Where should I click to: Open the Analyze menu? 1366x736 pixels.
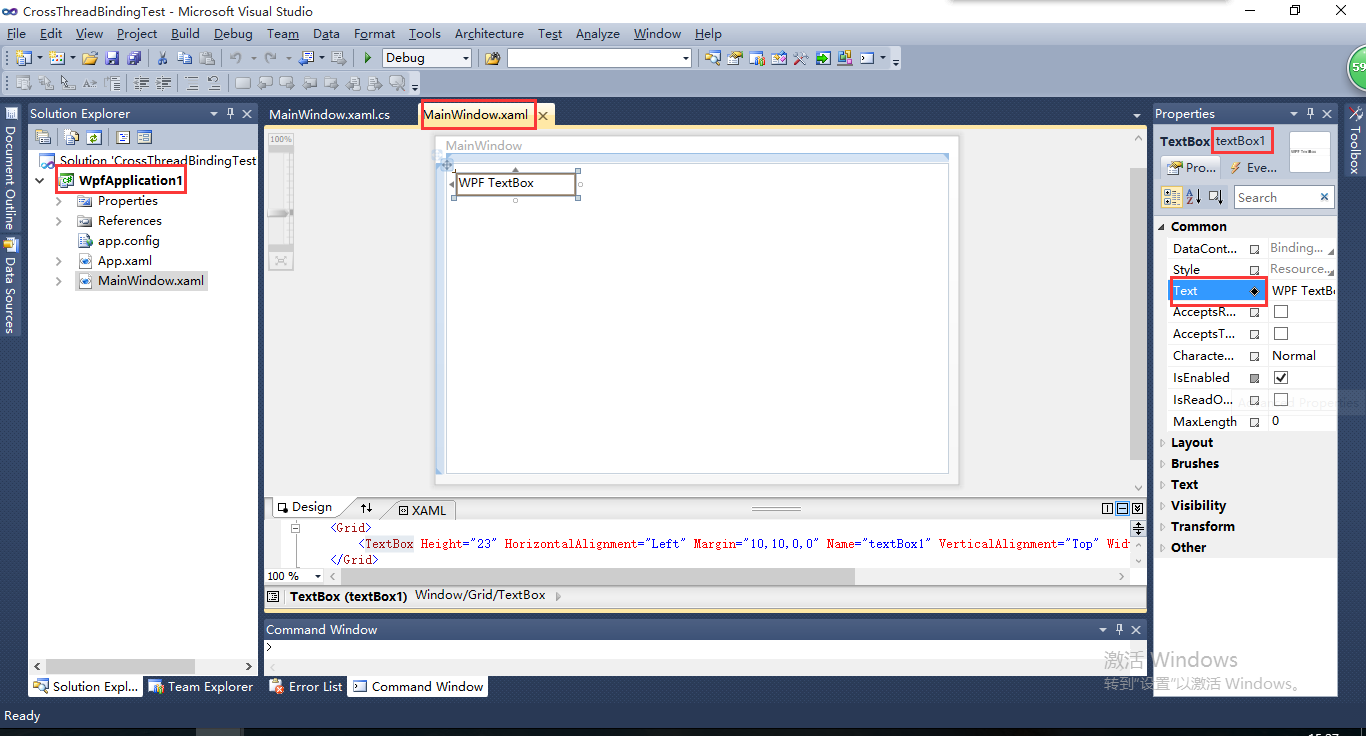[x=598, y=34]
